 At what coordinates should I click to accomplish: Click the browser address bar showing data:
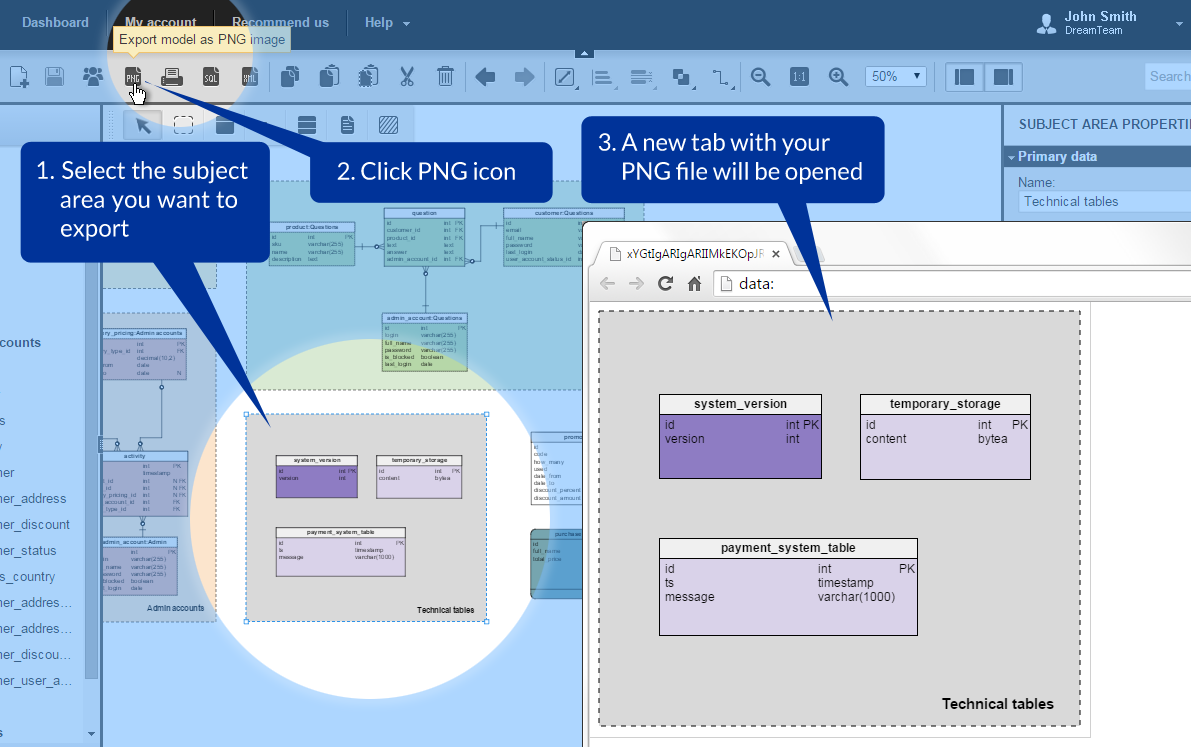point(952,283)
